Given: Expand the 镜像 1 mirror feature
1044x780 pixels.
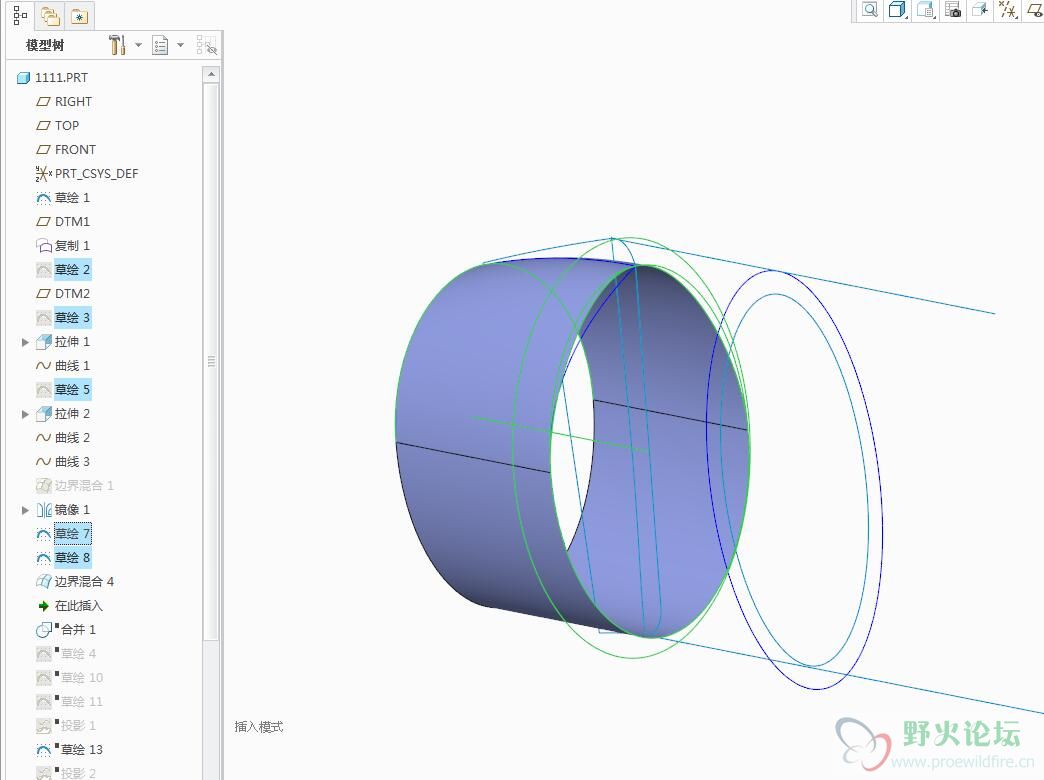Looking at the screenshot, I should click(25, 510).
